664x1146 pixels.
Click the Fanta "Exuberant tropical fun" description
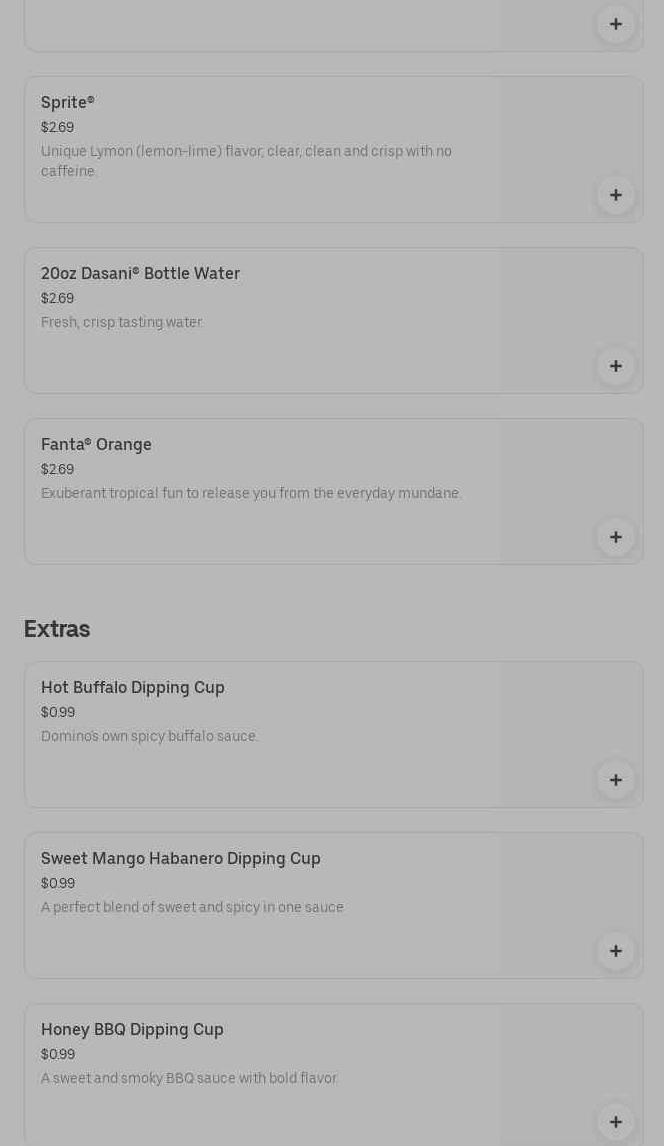click(x=251, y=493)
